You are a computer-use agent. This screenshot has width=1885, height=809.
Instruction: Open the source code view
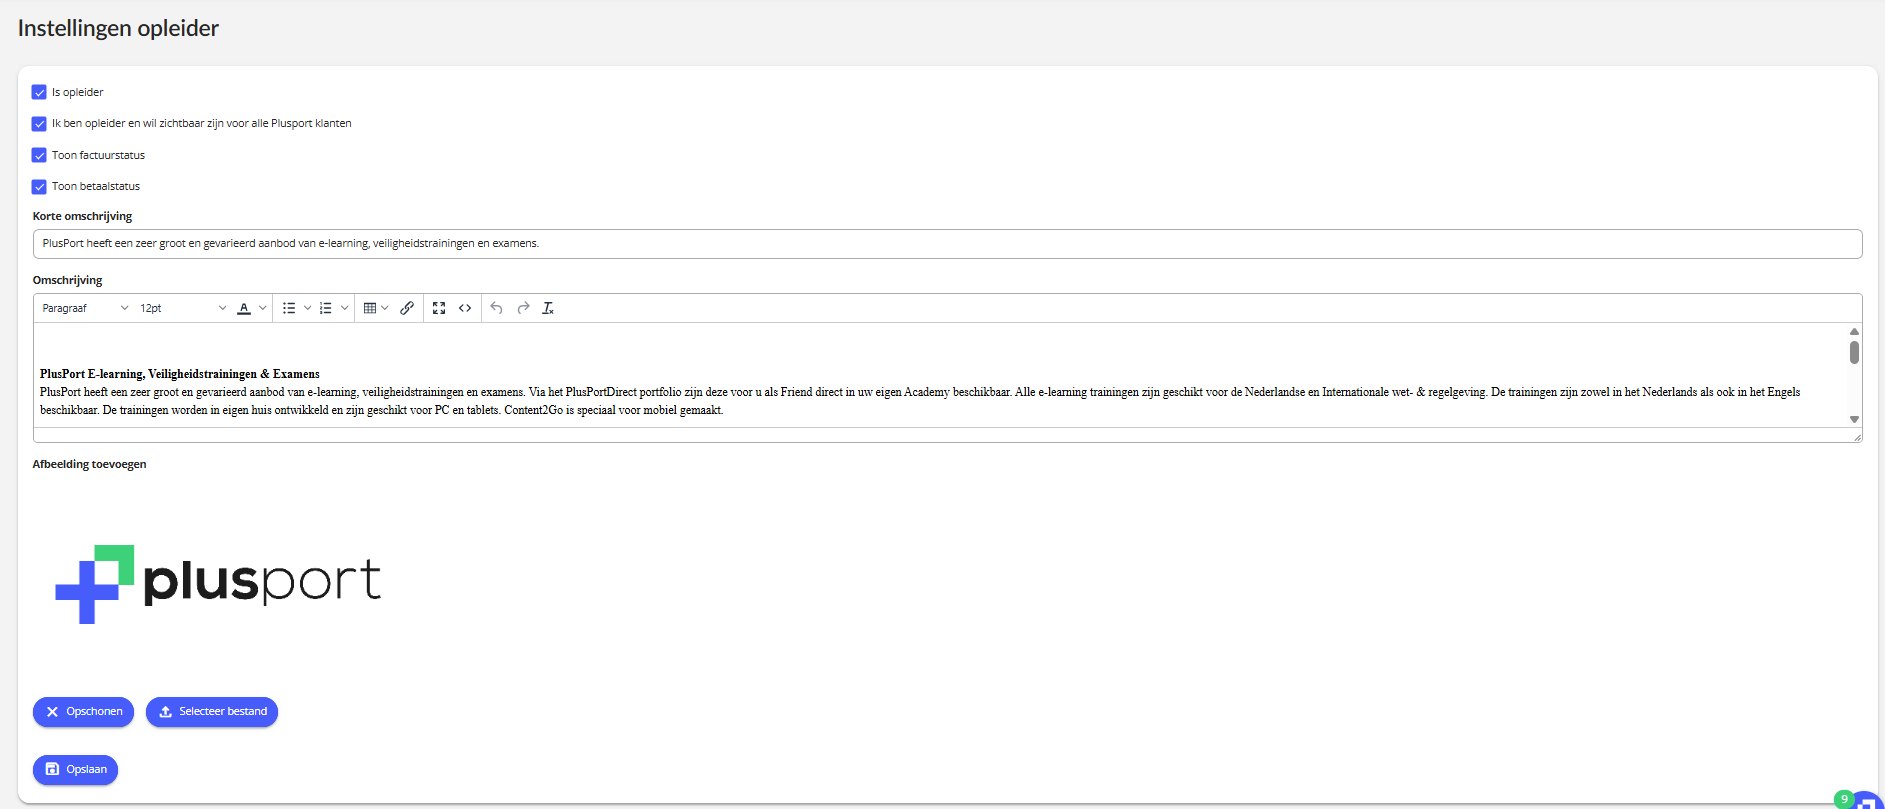[x=465, y=308]
